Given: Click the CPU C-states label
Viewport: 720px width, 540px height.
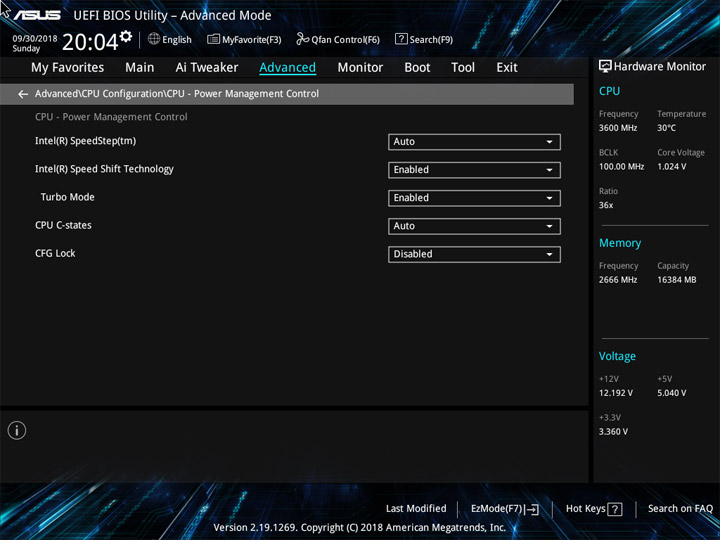Looking at the screenshot, I should [63, 225].
